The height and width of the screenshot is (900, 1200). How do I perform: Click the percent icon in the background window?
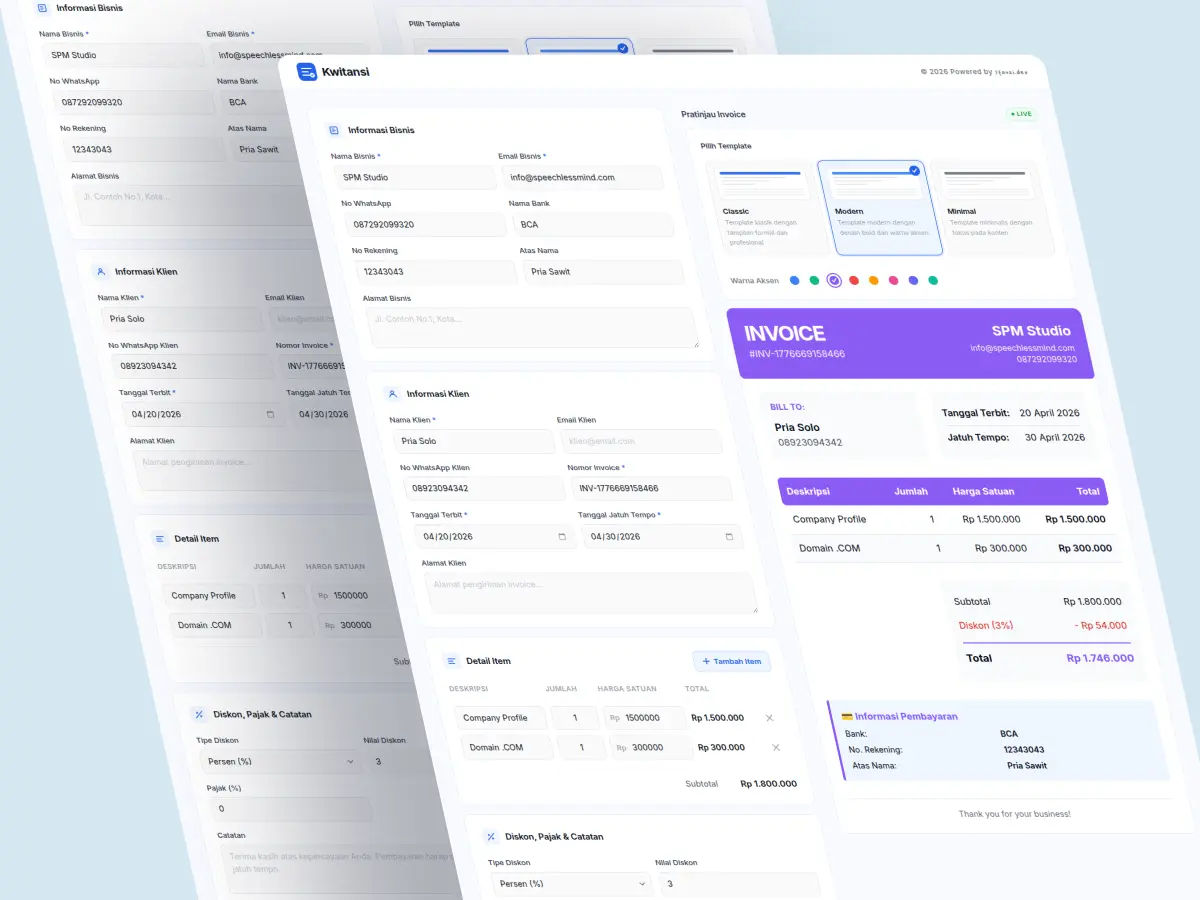pos(199,714)
